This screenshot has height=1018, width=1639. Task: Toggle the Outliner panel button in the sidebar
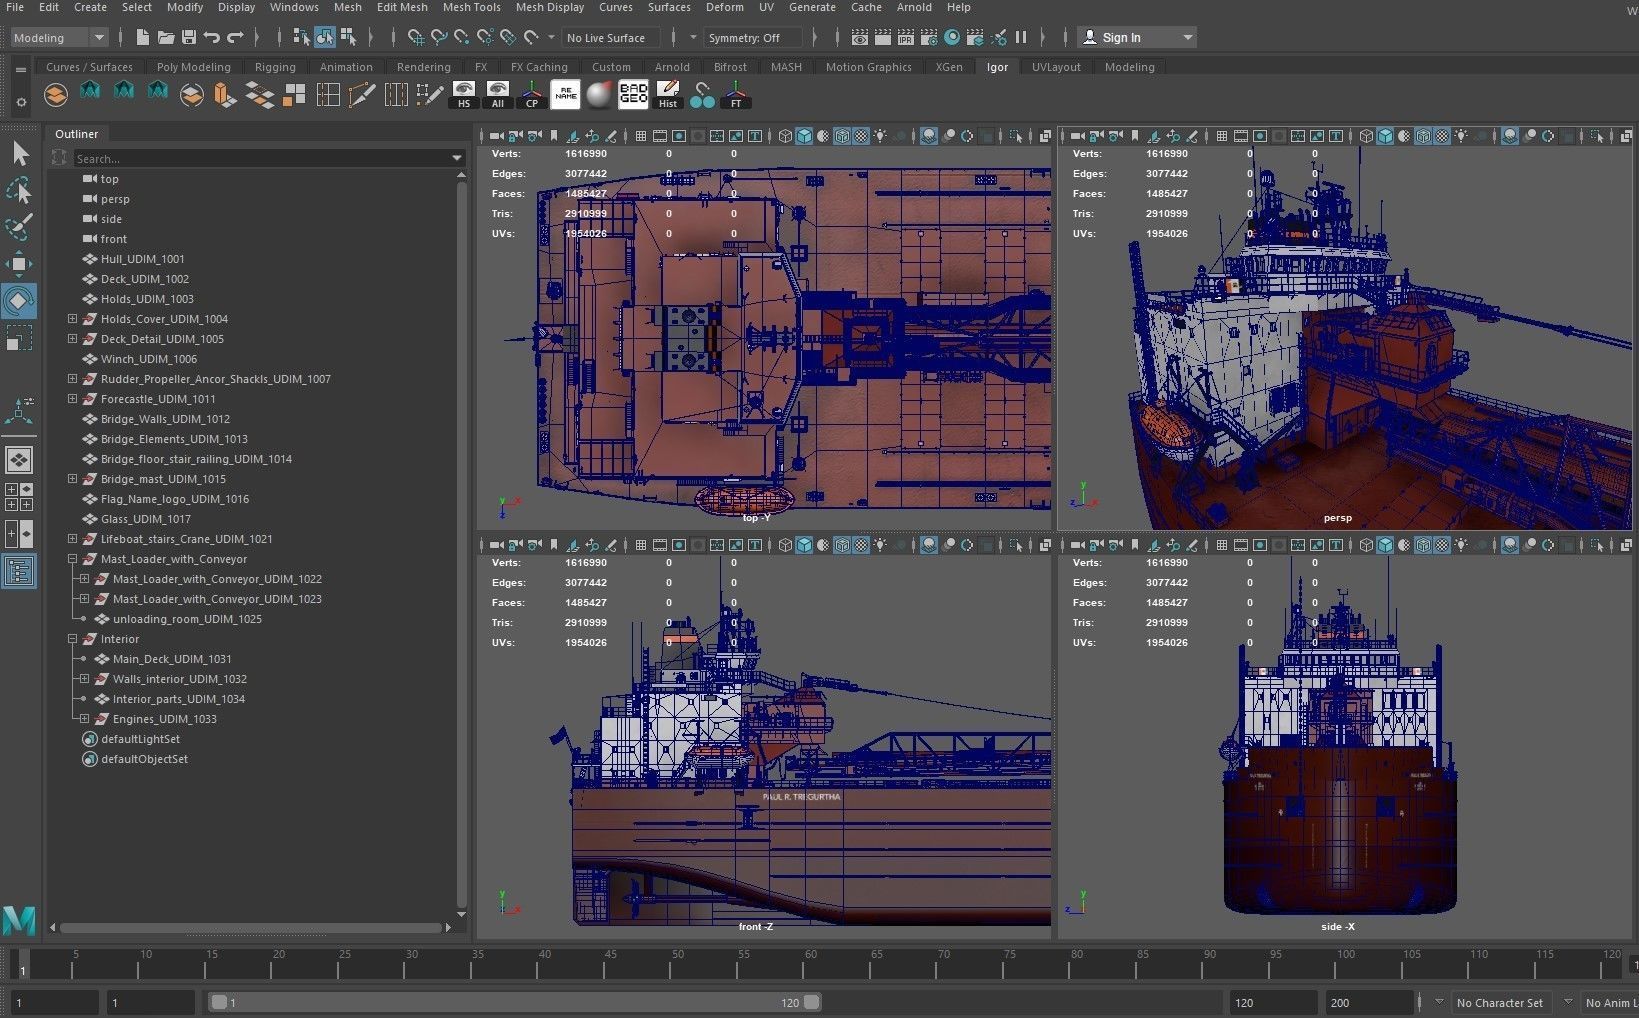click(19, 571)
